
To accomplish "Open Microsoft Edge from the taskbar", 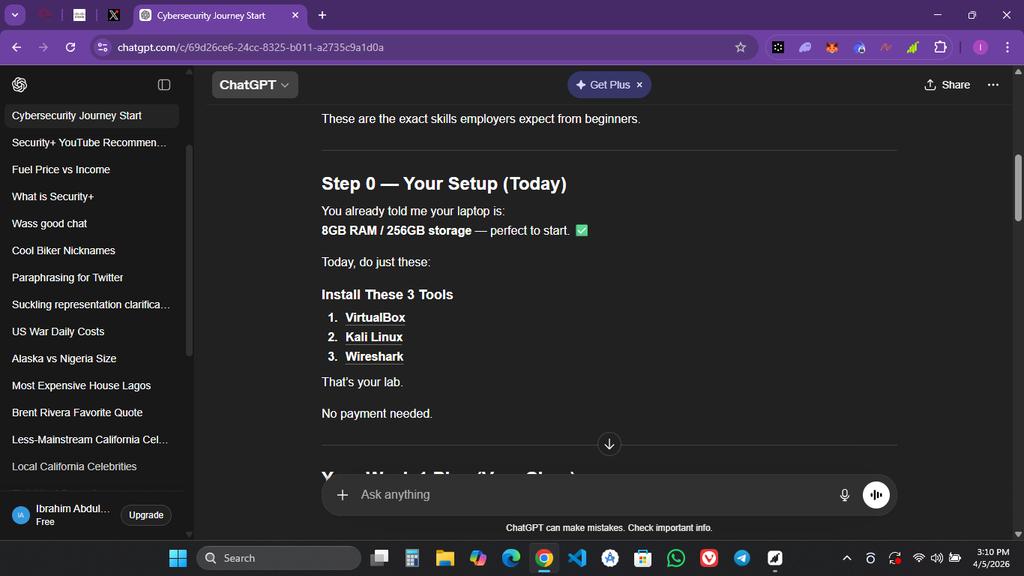I will (x=511, y=558).
